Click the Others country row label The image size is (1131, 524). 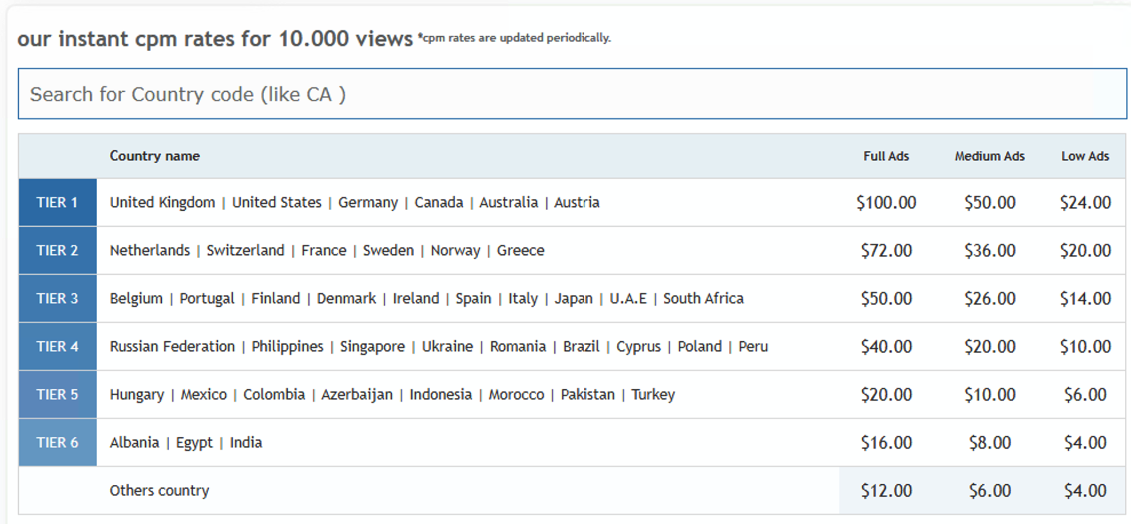point(159,491)
